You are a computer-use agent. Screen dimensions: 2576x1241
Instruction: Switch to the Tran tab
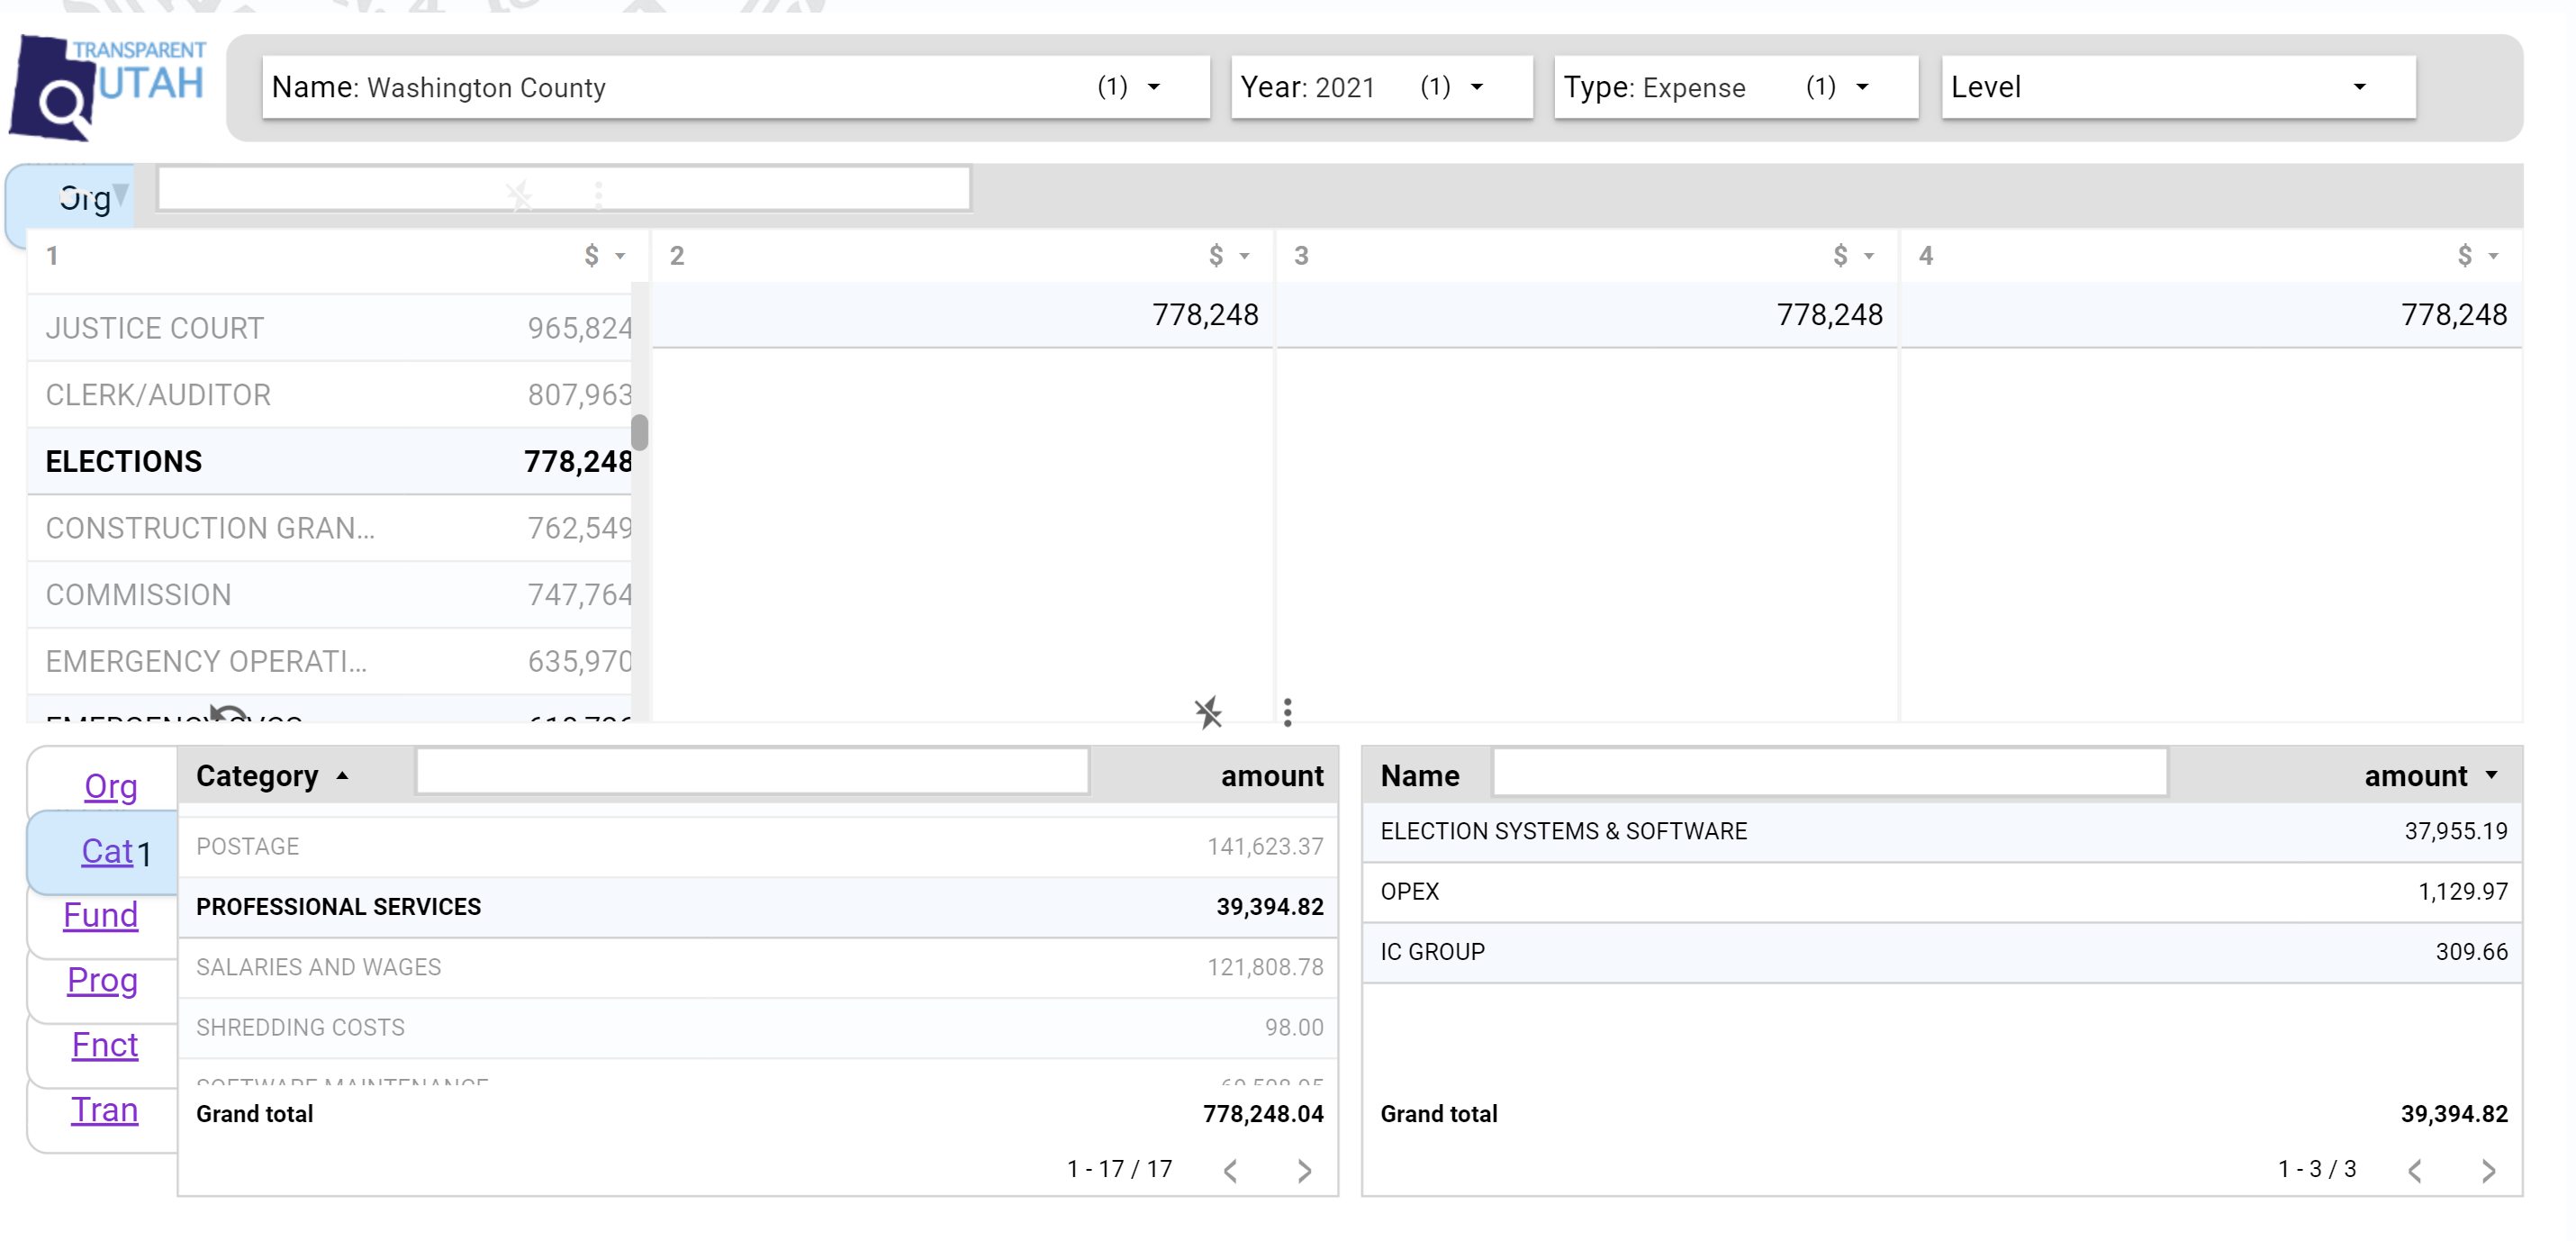tap(104, 1109)
